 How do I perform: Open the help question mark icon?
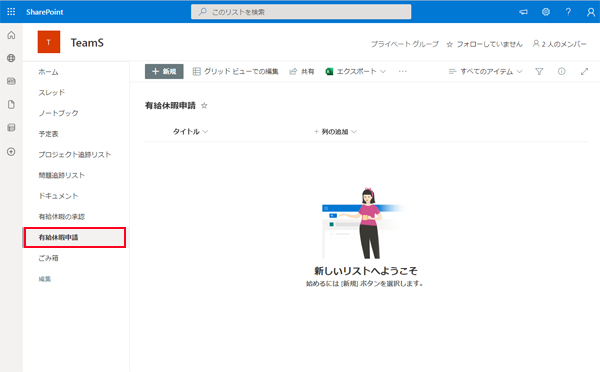point(568,12)
